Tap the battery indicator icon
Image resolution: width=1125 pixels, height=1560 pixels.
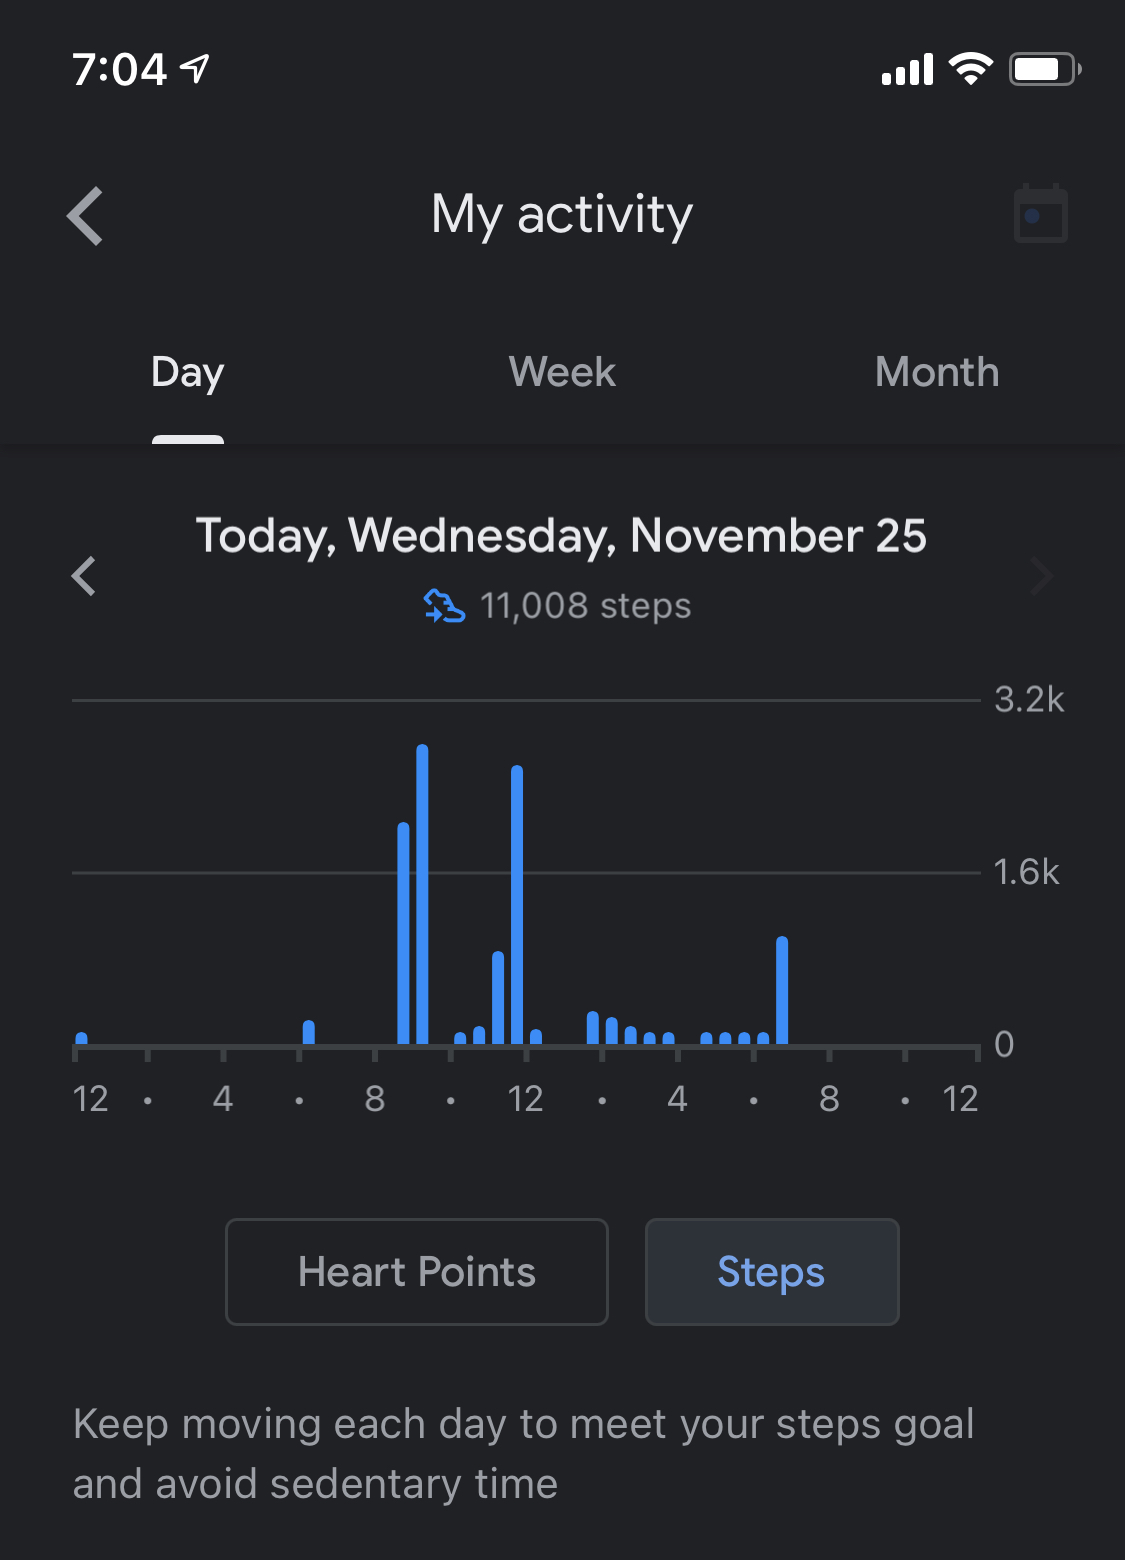(x=1044, y=69)
